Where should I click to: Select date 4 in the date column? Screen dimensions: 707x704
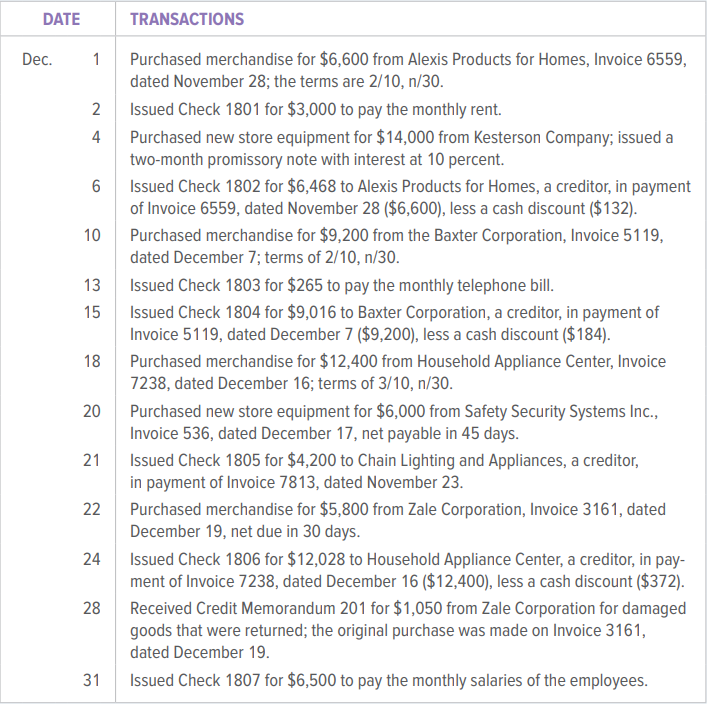coord(96,137)
